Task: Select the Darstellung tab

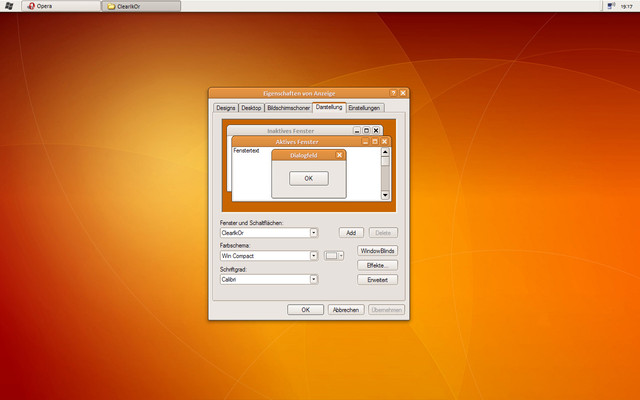Action: click(329, 107)
